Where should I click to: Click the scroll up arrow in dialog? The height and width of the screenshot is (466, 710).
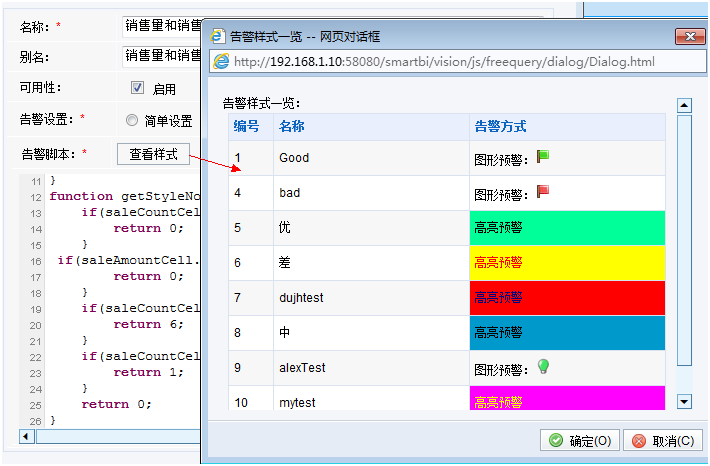coord(684,106)
